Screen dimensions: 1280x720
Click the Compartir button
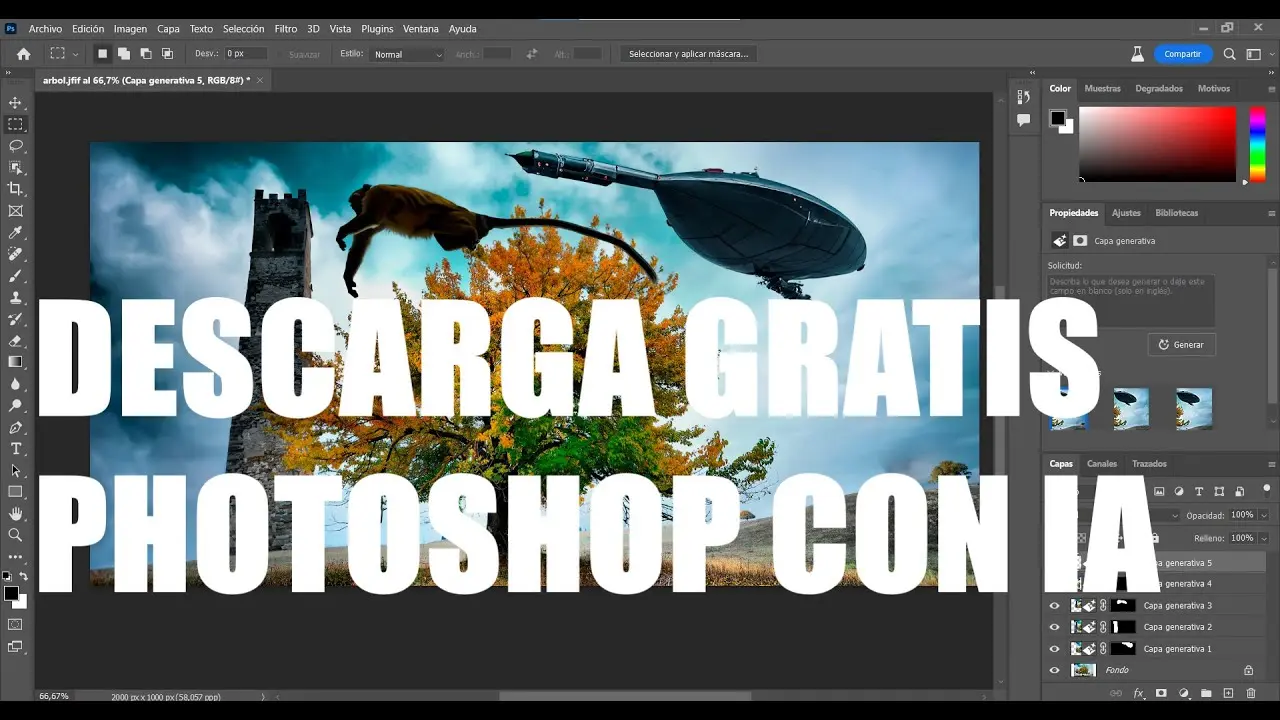point(1183,54)
